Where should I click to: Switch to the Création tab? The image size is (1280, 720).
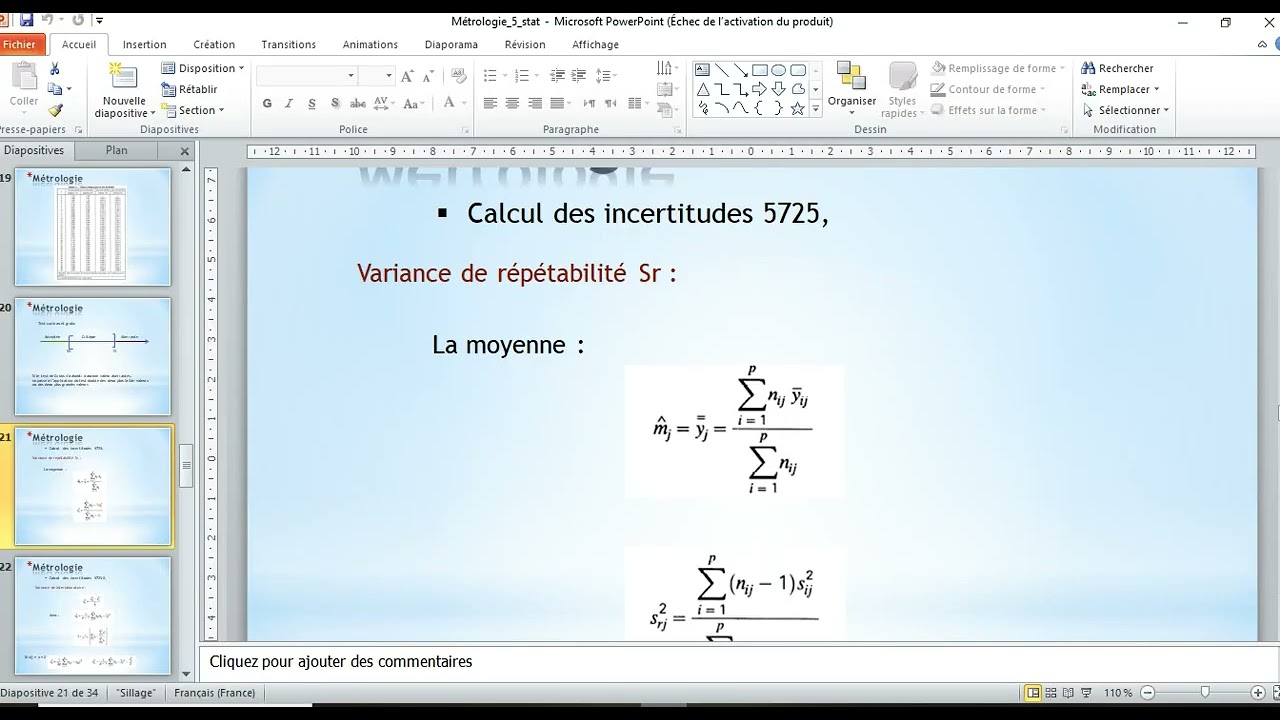[214, 44]
